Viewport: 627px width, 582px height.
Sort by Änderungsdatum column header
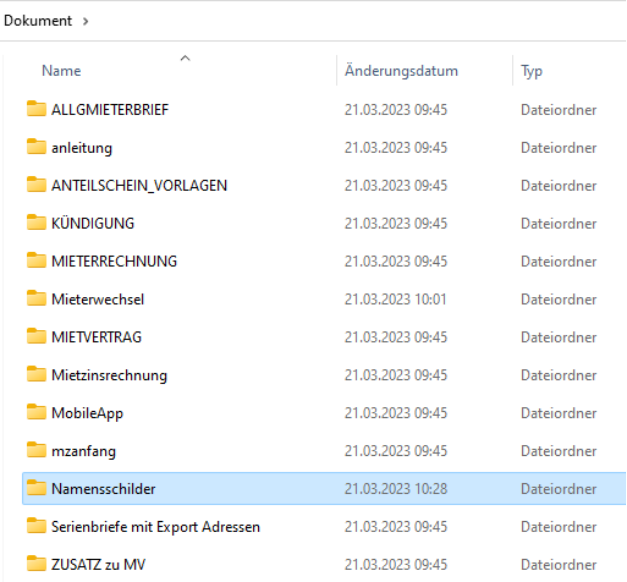click(x=401, y=71)
